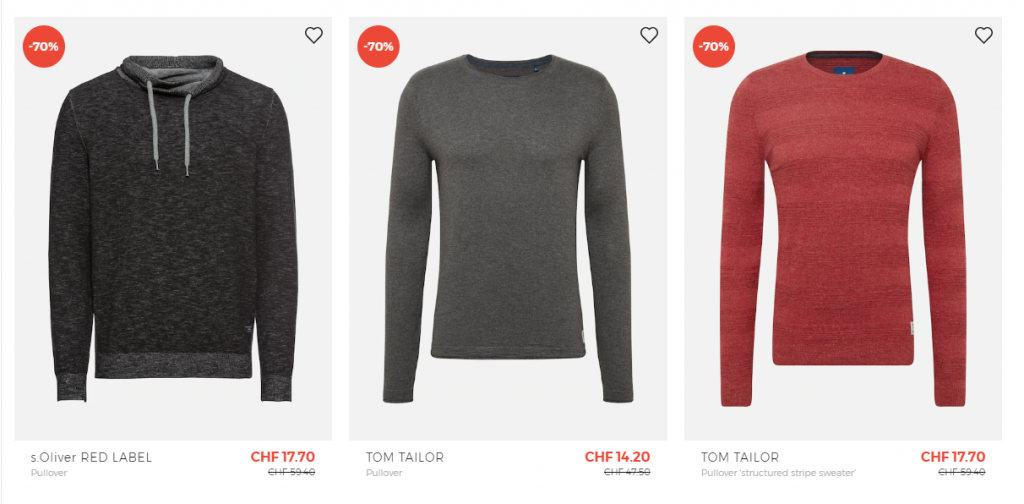Click crossed-out CHF 59.40 under s.Oliver price
This screenshot has width=1024, height=504.
292,472
